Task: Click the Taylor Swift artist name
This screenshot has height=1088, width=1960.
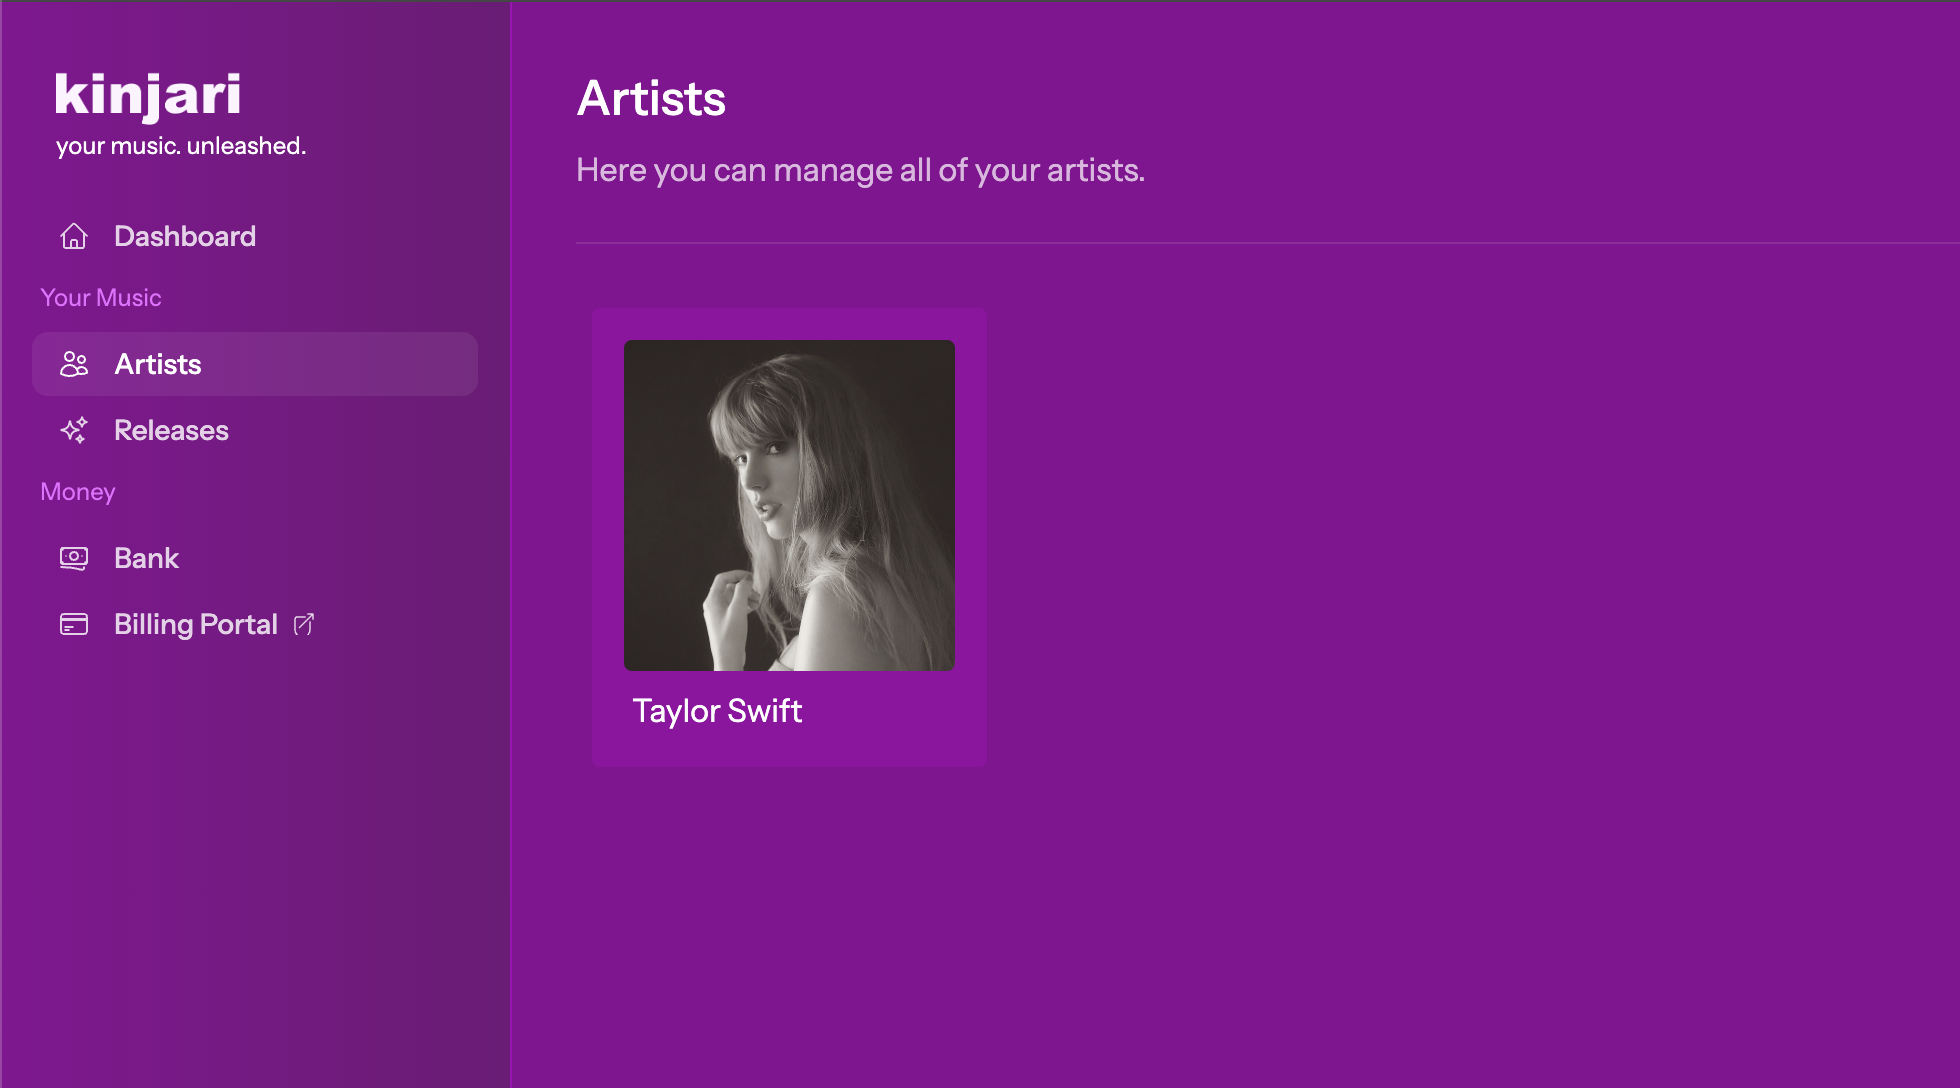Action: (717, 711)
